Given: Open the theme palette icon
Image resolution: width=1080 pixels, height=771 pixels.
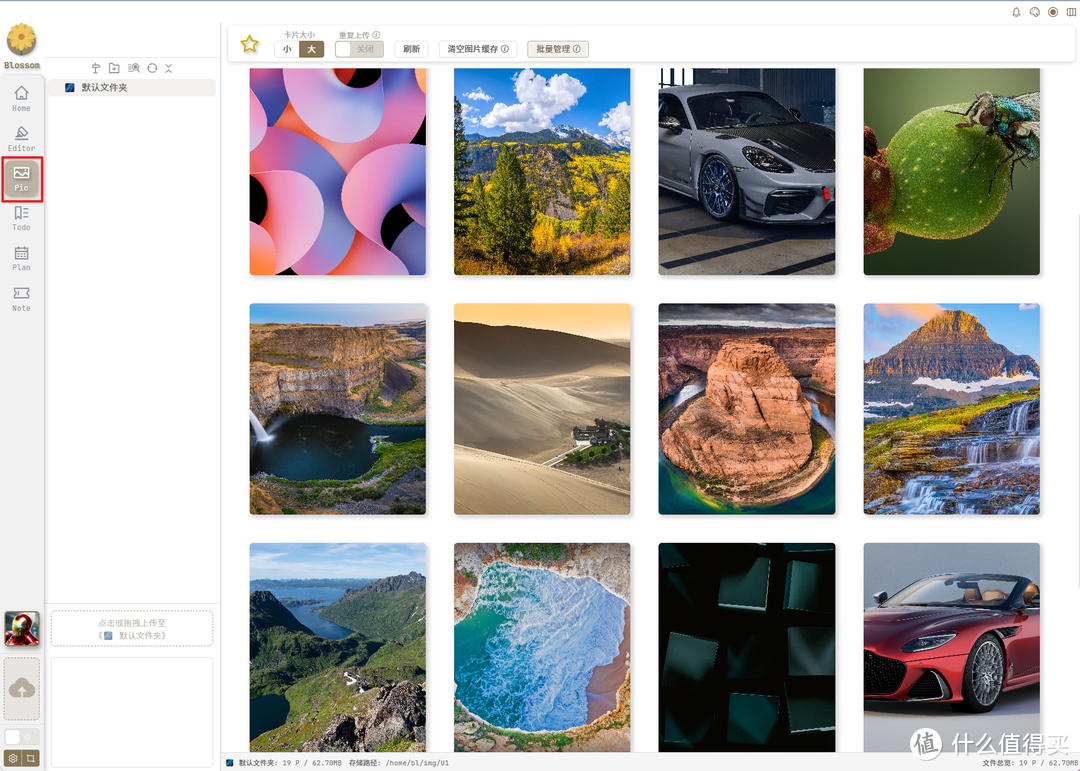Looking at the screenshot, I should point(1035,12).
